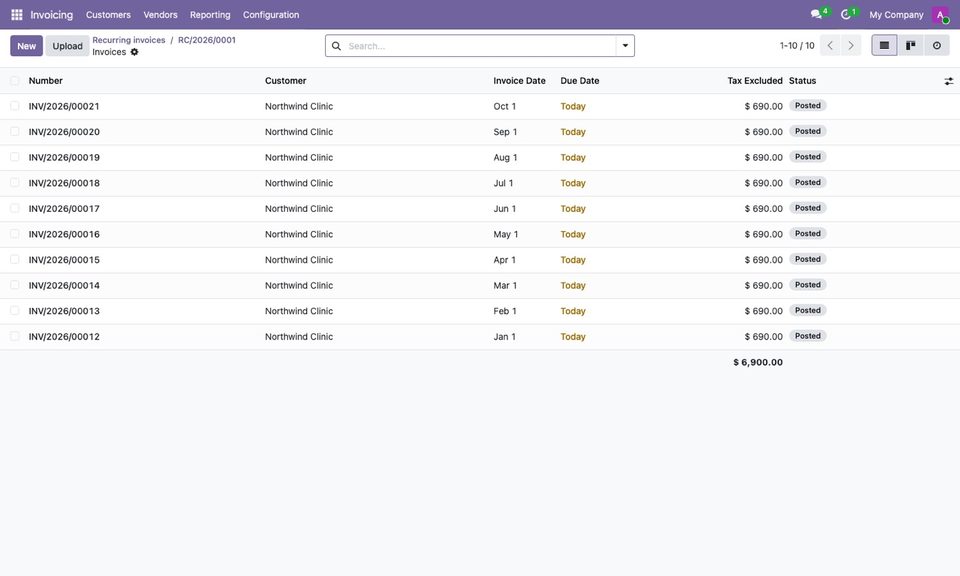Go to next page arrow
The width and height of the screenshot is (960, 576).
tap(851, 45)
